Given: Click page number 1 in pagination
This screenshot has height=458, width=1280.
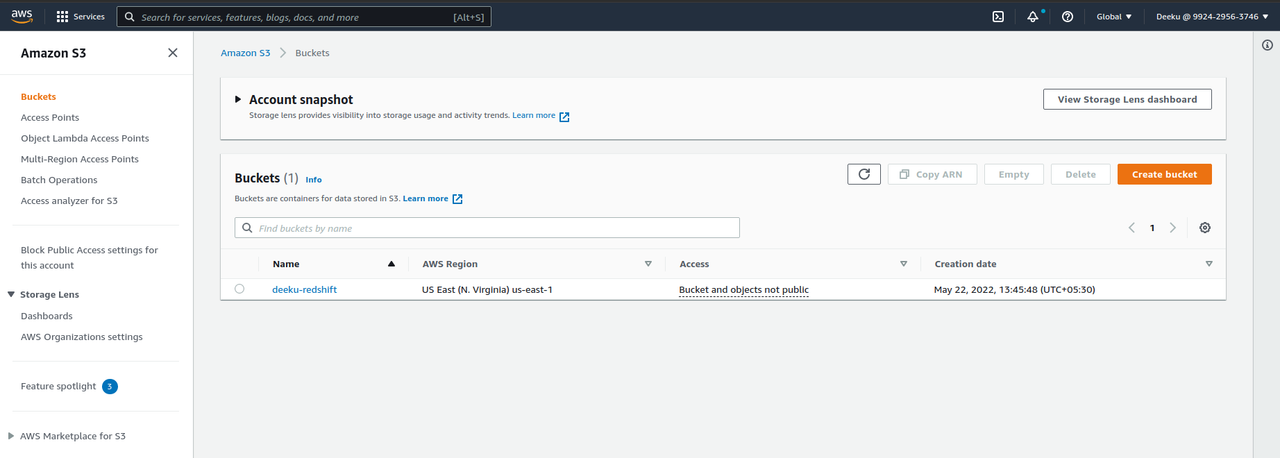Looking at the screenshot, I should [1152, 228].
